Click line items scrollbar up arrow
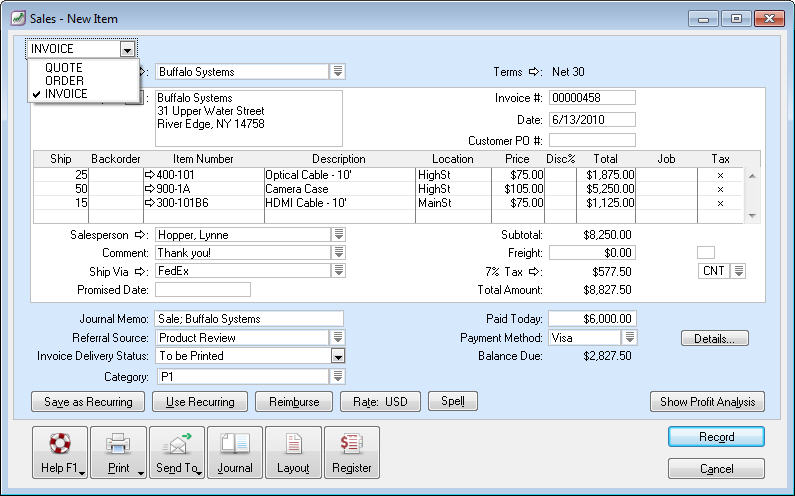Screen dimensions: 795x496 [x=752, y=175]
